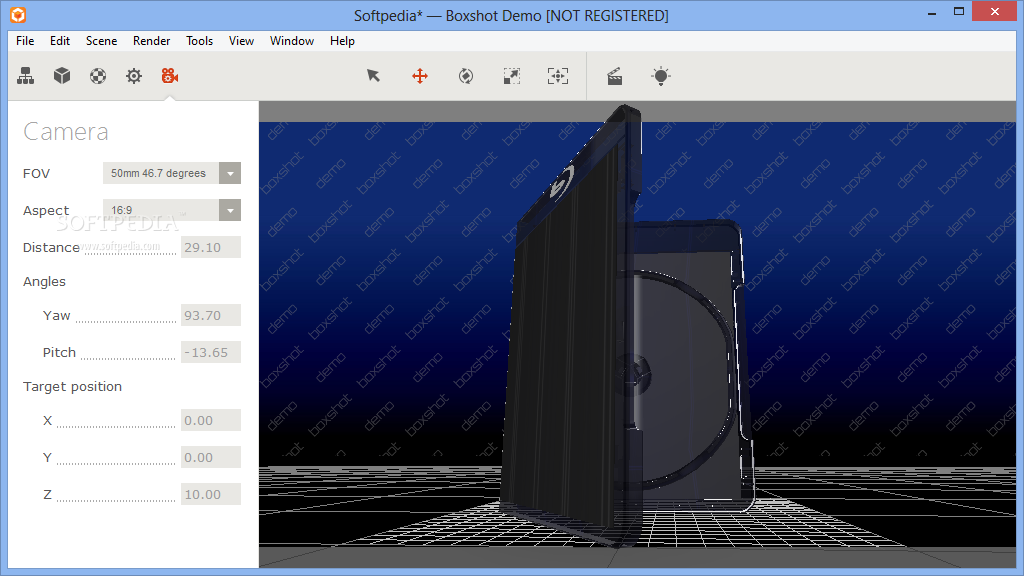1024x576 pixels.
Task: Open the Tools menu
Action: 199,40
